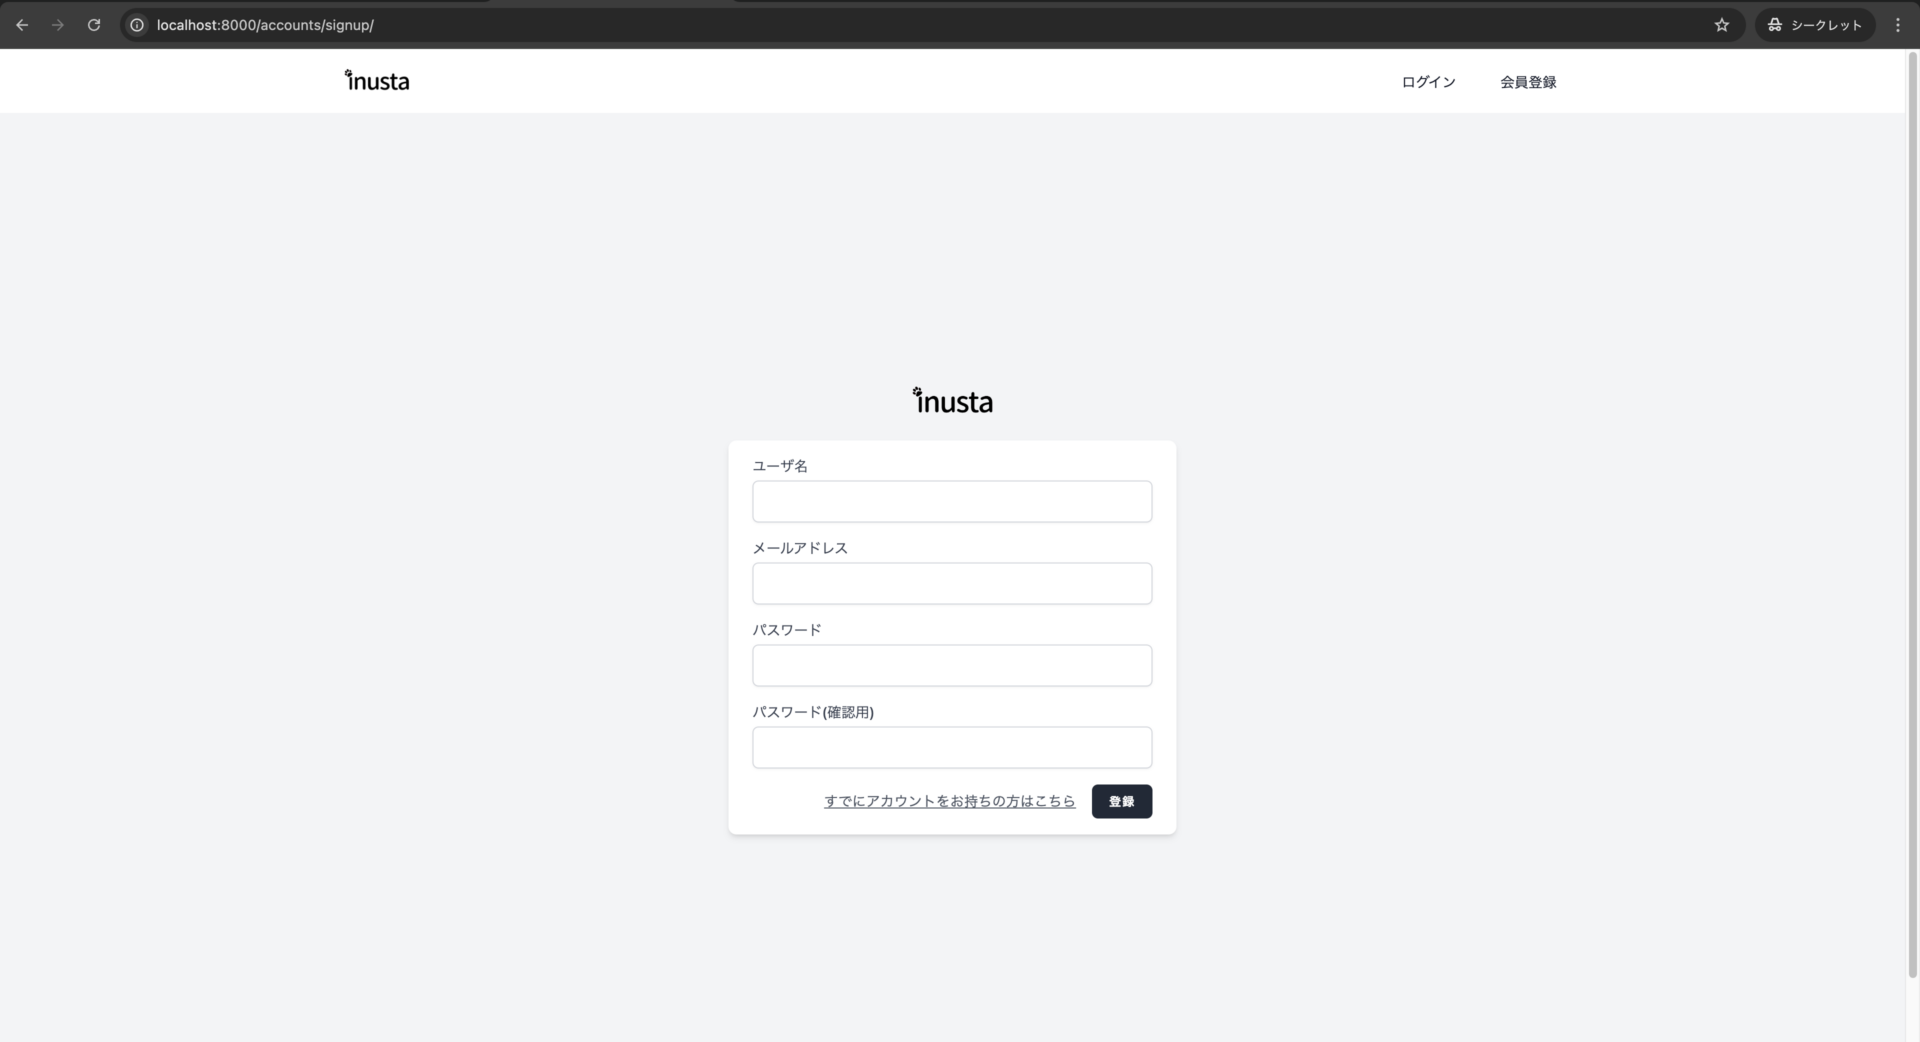Reload the page with the refresh icon
Image resolution: width=1920 pixels, height=1042 pixels.
click(x=94, y=25)
